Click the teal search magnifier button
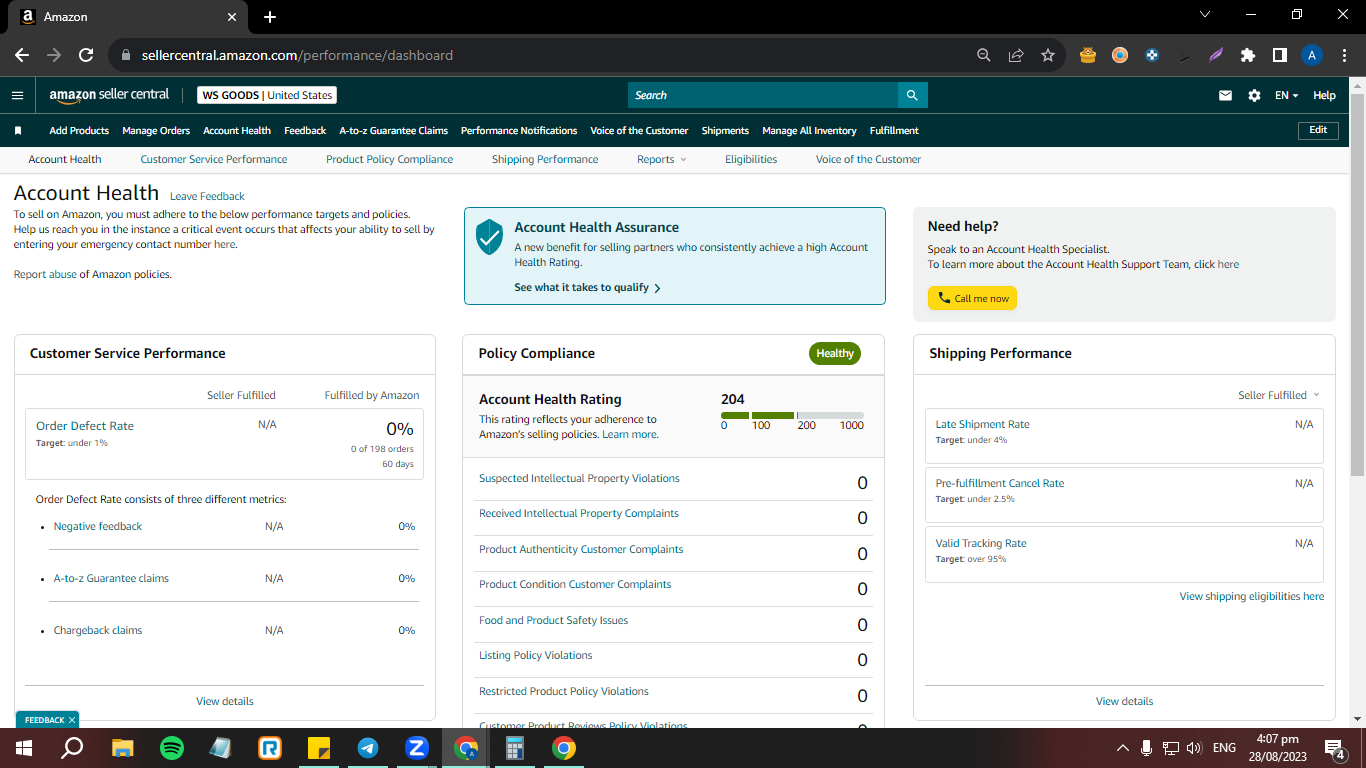Viewport: 1366px width, 768px height. [x=912, y=95]
